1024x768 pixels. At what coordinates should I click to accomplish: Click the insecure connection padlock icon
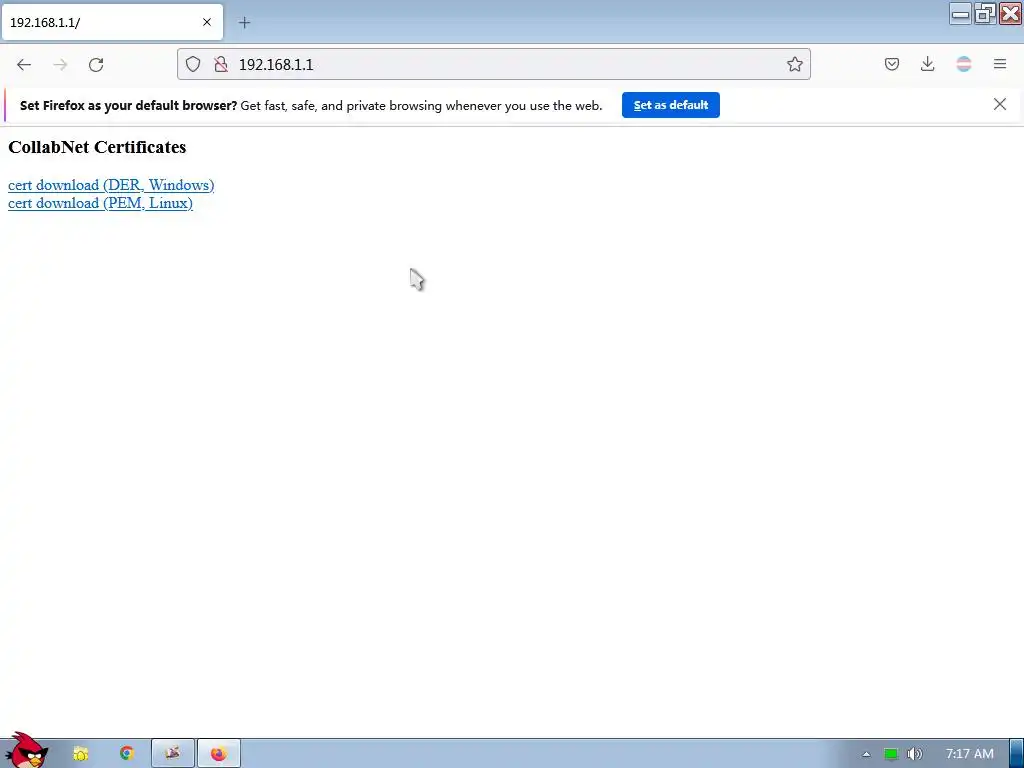(x=221, y=64)
